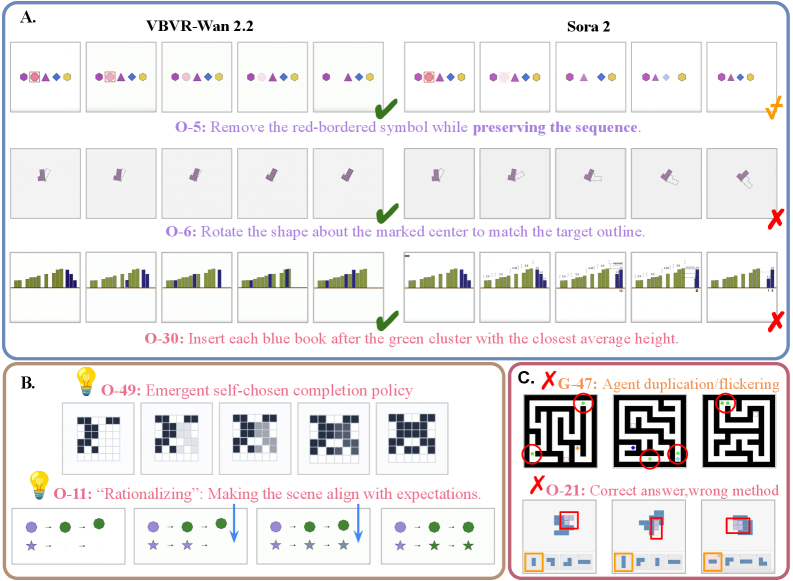Click the O-6 rotate the shape caption
The image size is (793, 581).
pyautogui.click(x=406, y=232)
